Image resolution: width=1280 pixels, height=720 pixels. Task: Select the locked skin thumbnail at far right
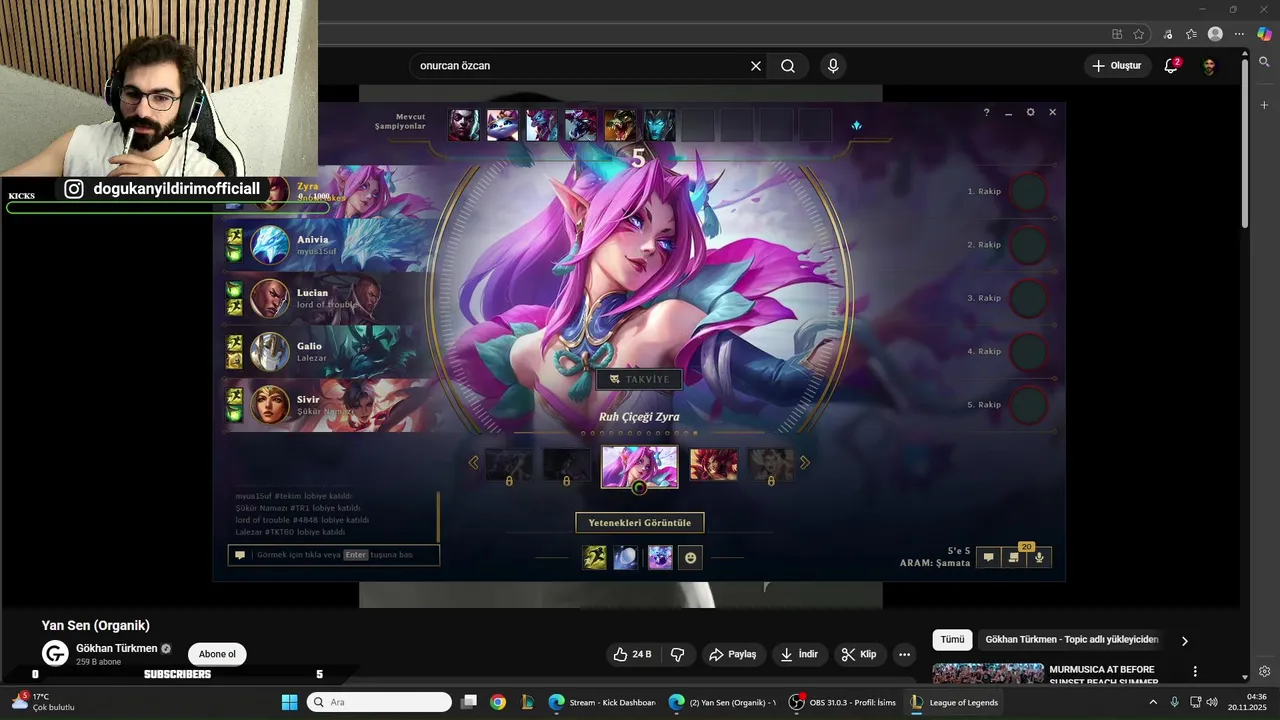pos(771,465)
